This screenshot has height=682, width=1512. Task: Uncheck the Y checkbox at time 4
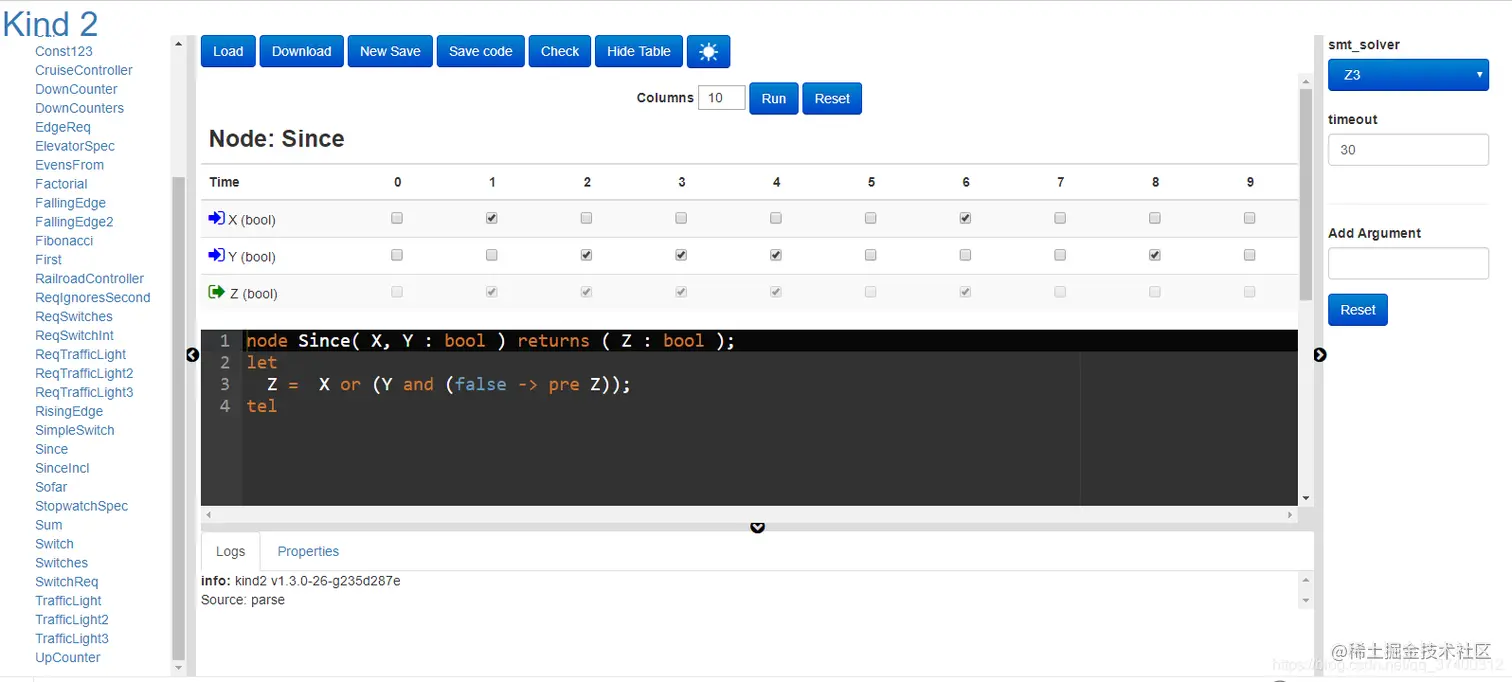(x=776, y=255)
